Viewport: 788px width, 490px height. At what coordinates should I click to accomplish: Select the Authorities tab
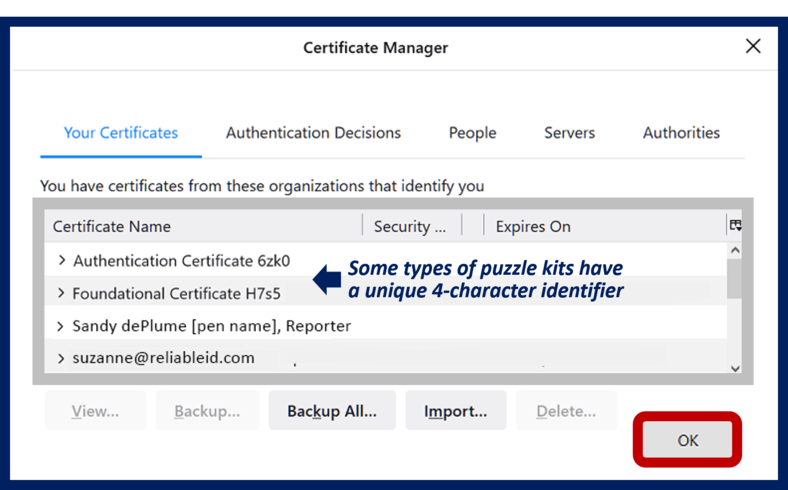[x=681, y=133]
